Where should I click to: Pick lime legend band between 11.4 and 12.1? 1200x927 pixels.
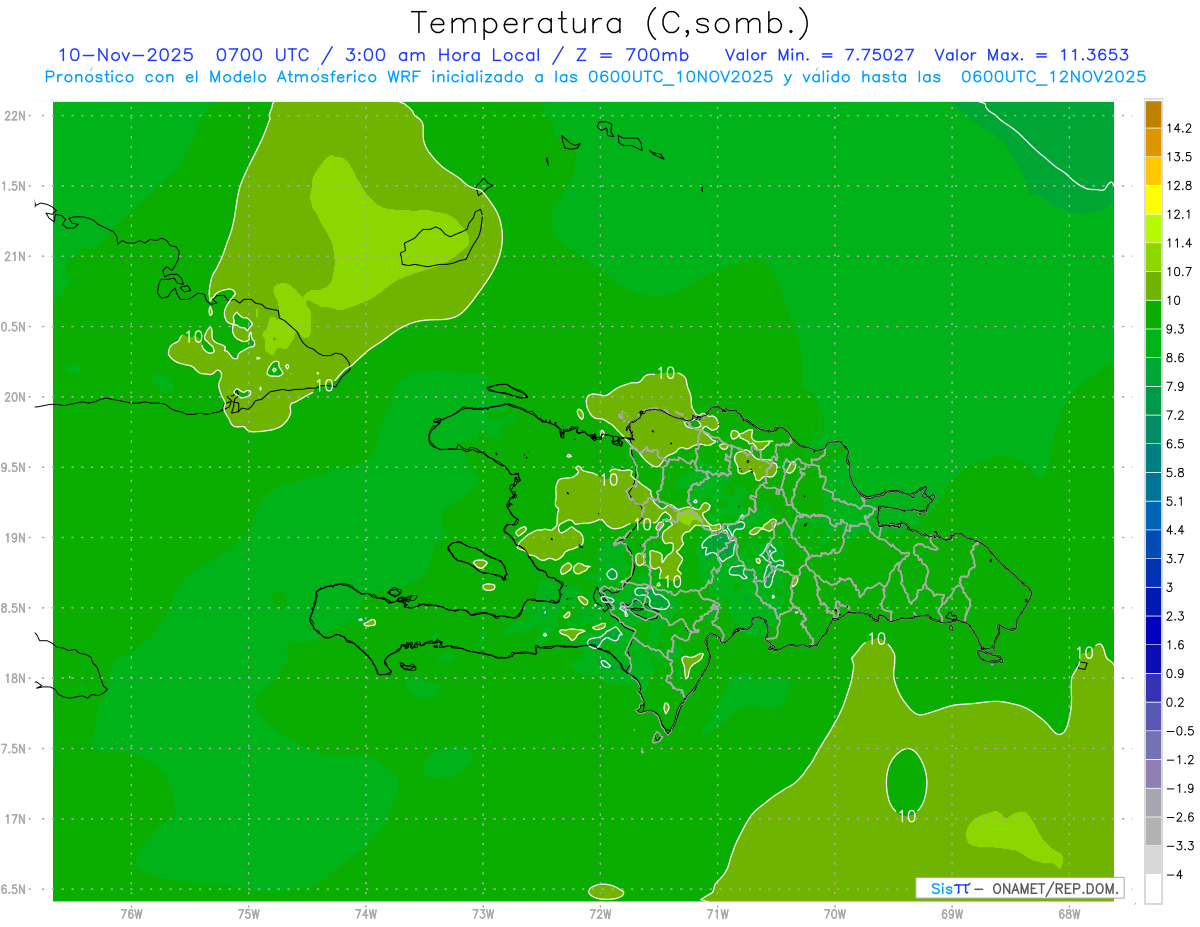tap(1153, 228)
